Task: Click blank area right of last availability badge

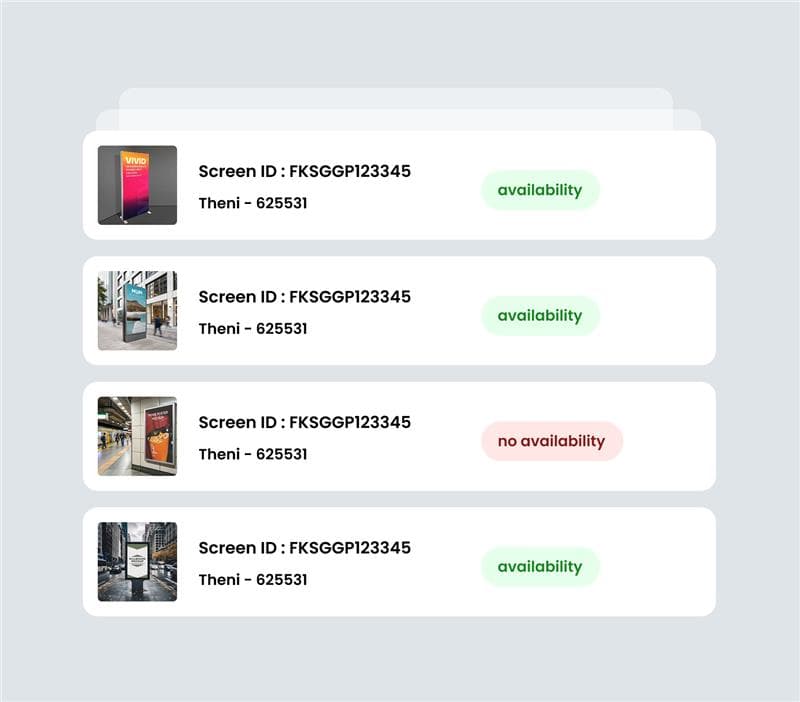Action: (x=657, y=566)
